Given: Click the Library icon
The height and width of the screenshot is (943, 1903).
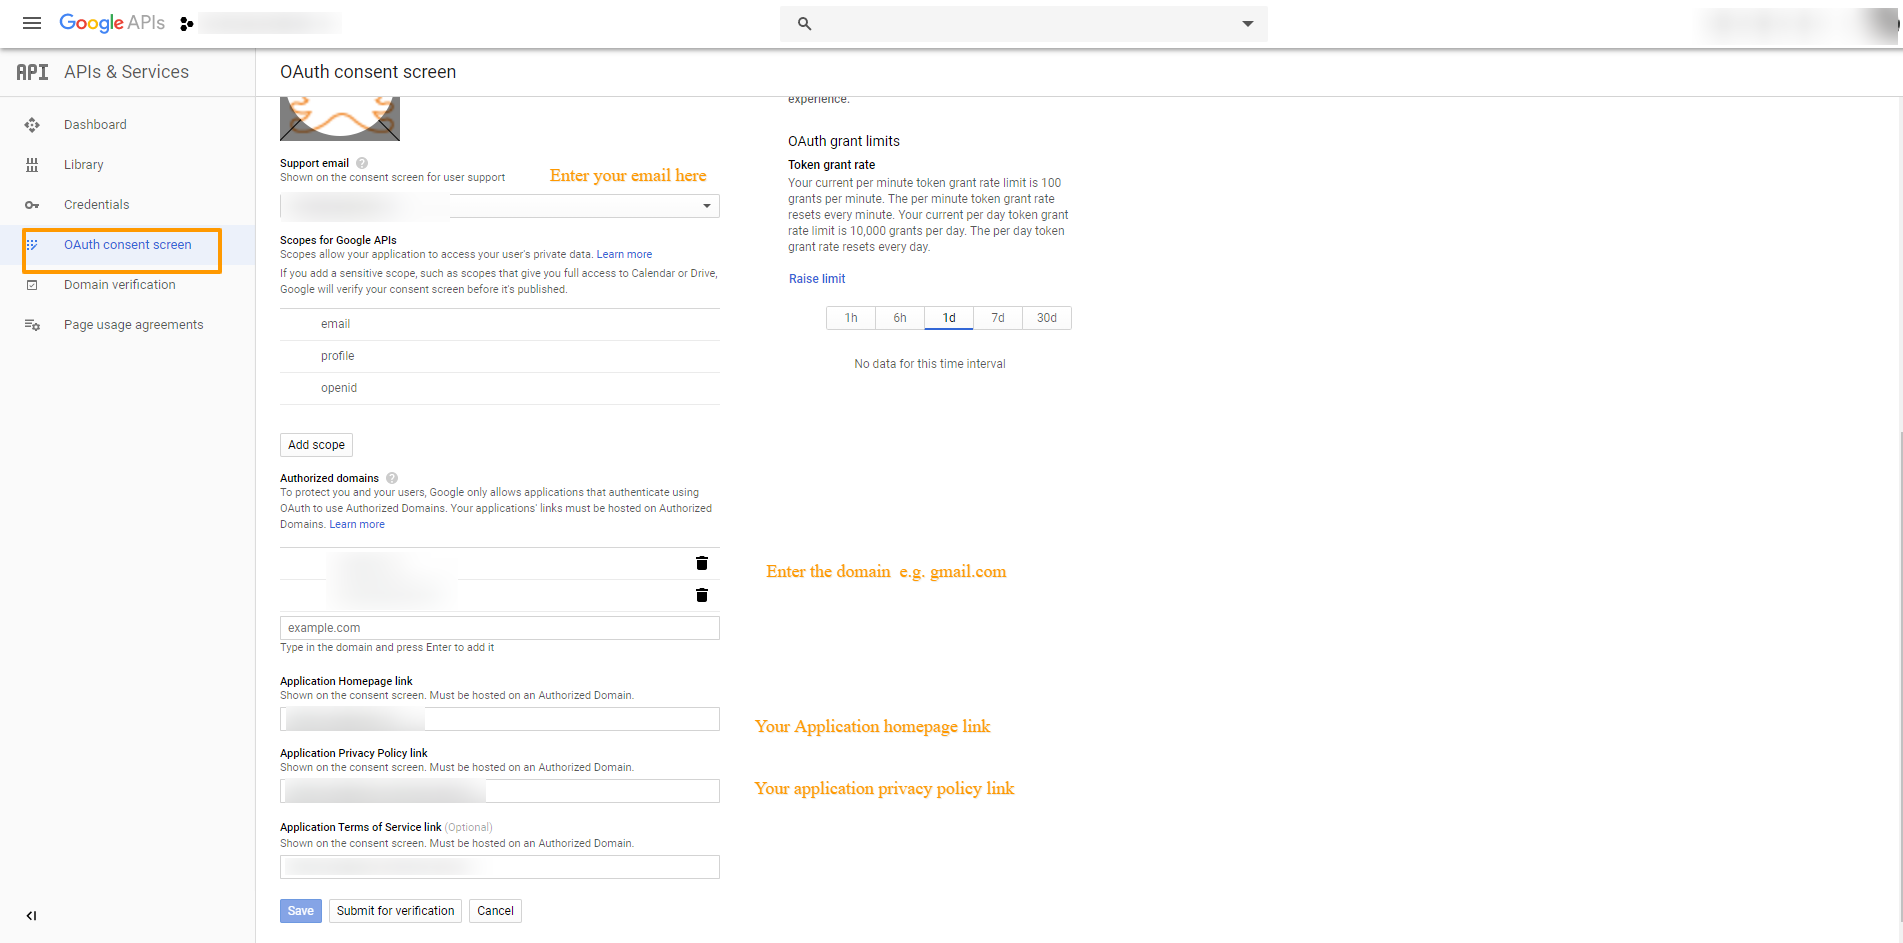Looking at the screenshot, I should 32,165.
